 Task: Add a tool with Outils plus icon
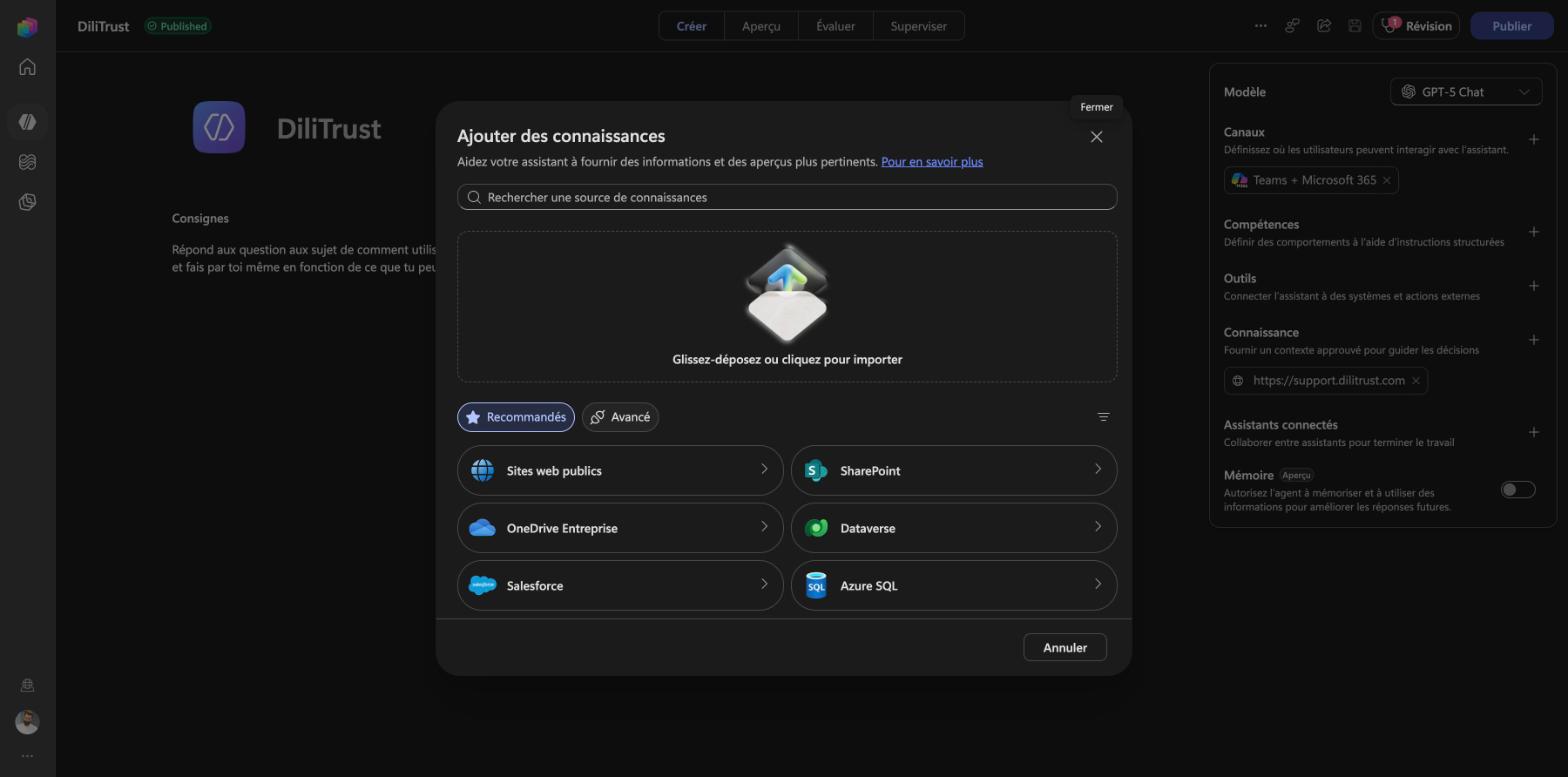1533,286
